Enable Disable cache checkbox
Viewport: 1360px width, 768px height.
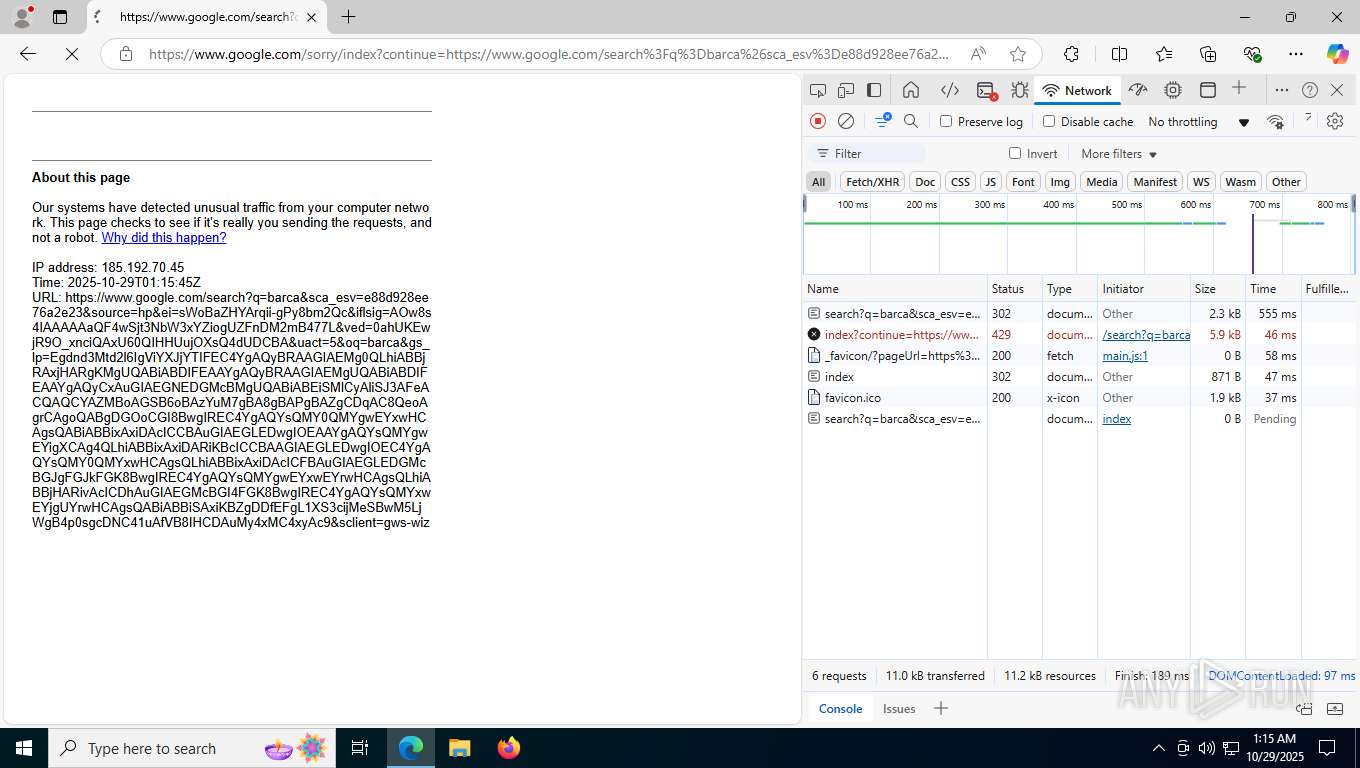(x=1049, y=121)
